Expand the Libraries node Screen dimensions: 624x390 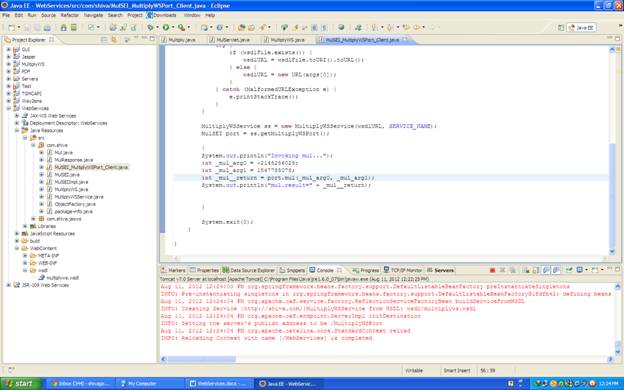(x=25, y=226)
